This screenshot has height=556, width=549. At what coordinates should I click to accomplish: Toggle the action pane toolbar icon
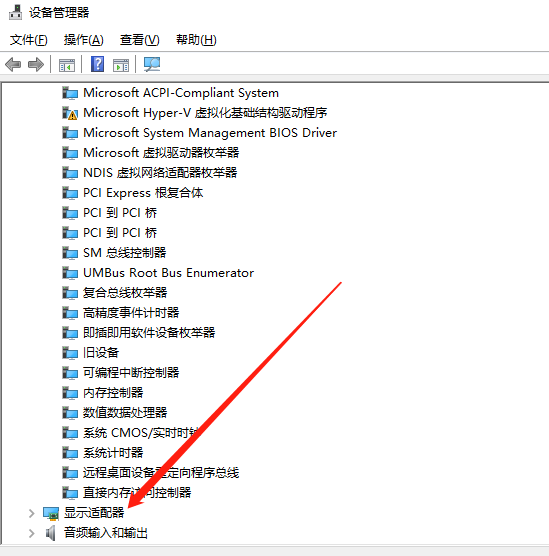(x=121, y=65)
